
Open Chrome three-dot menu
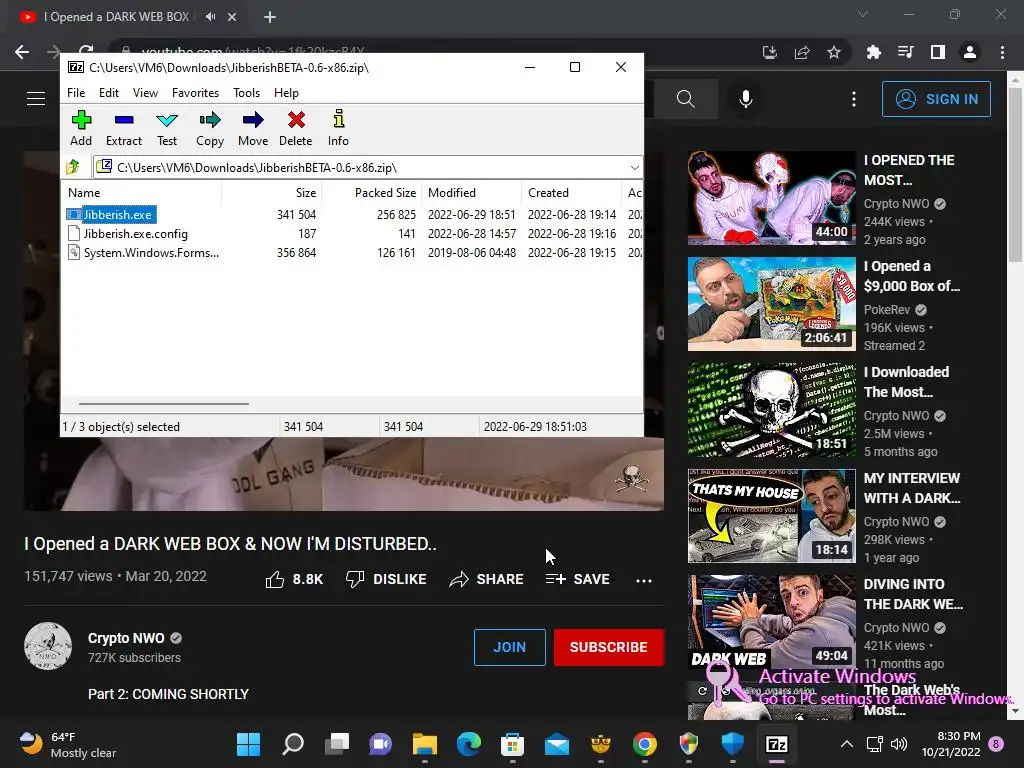(1002, 52)
